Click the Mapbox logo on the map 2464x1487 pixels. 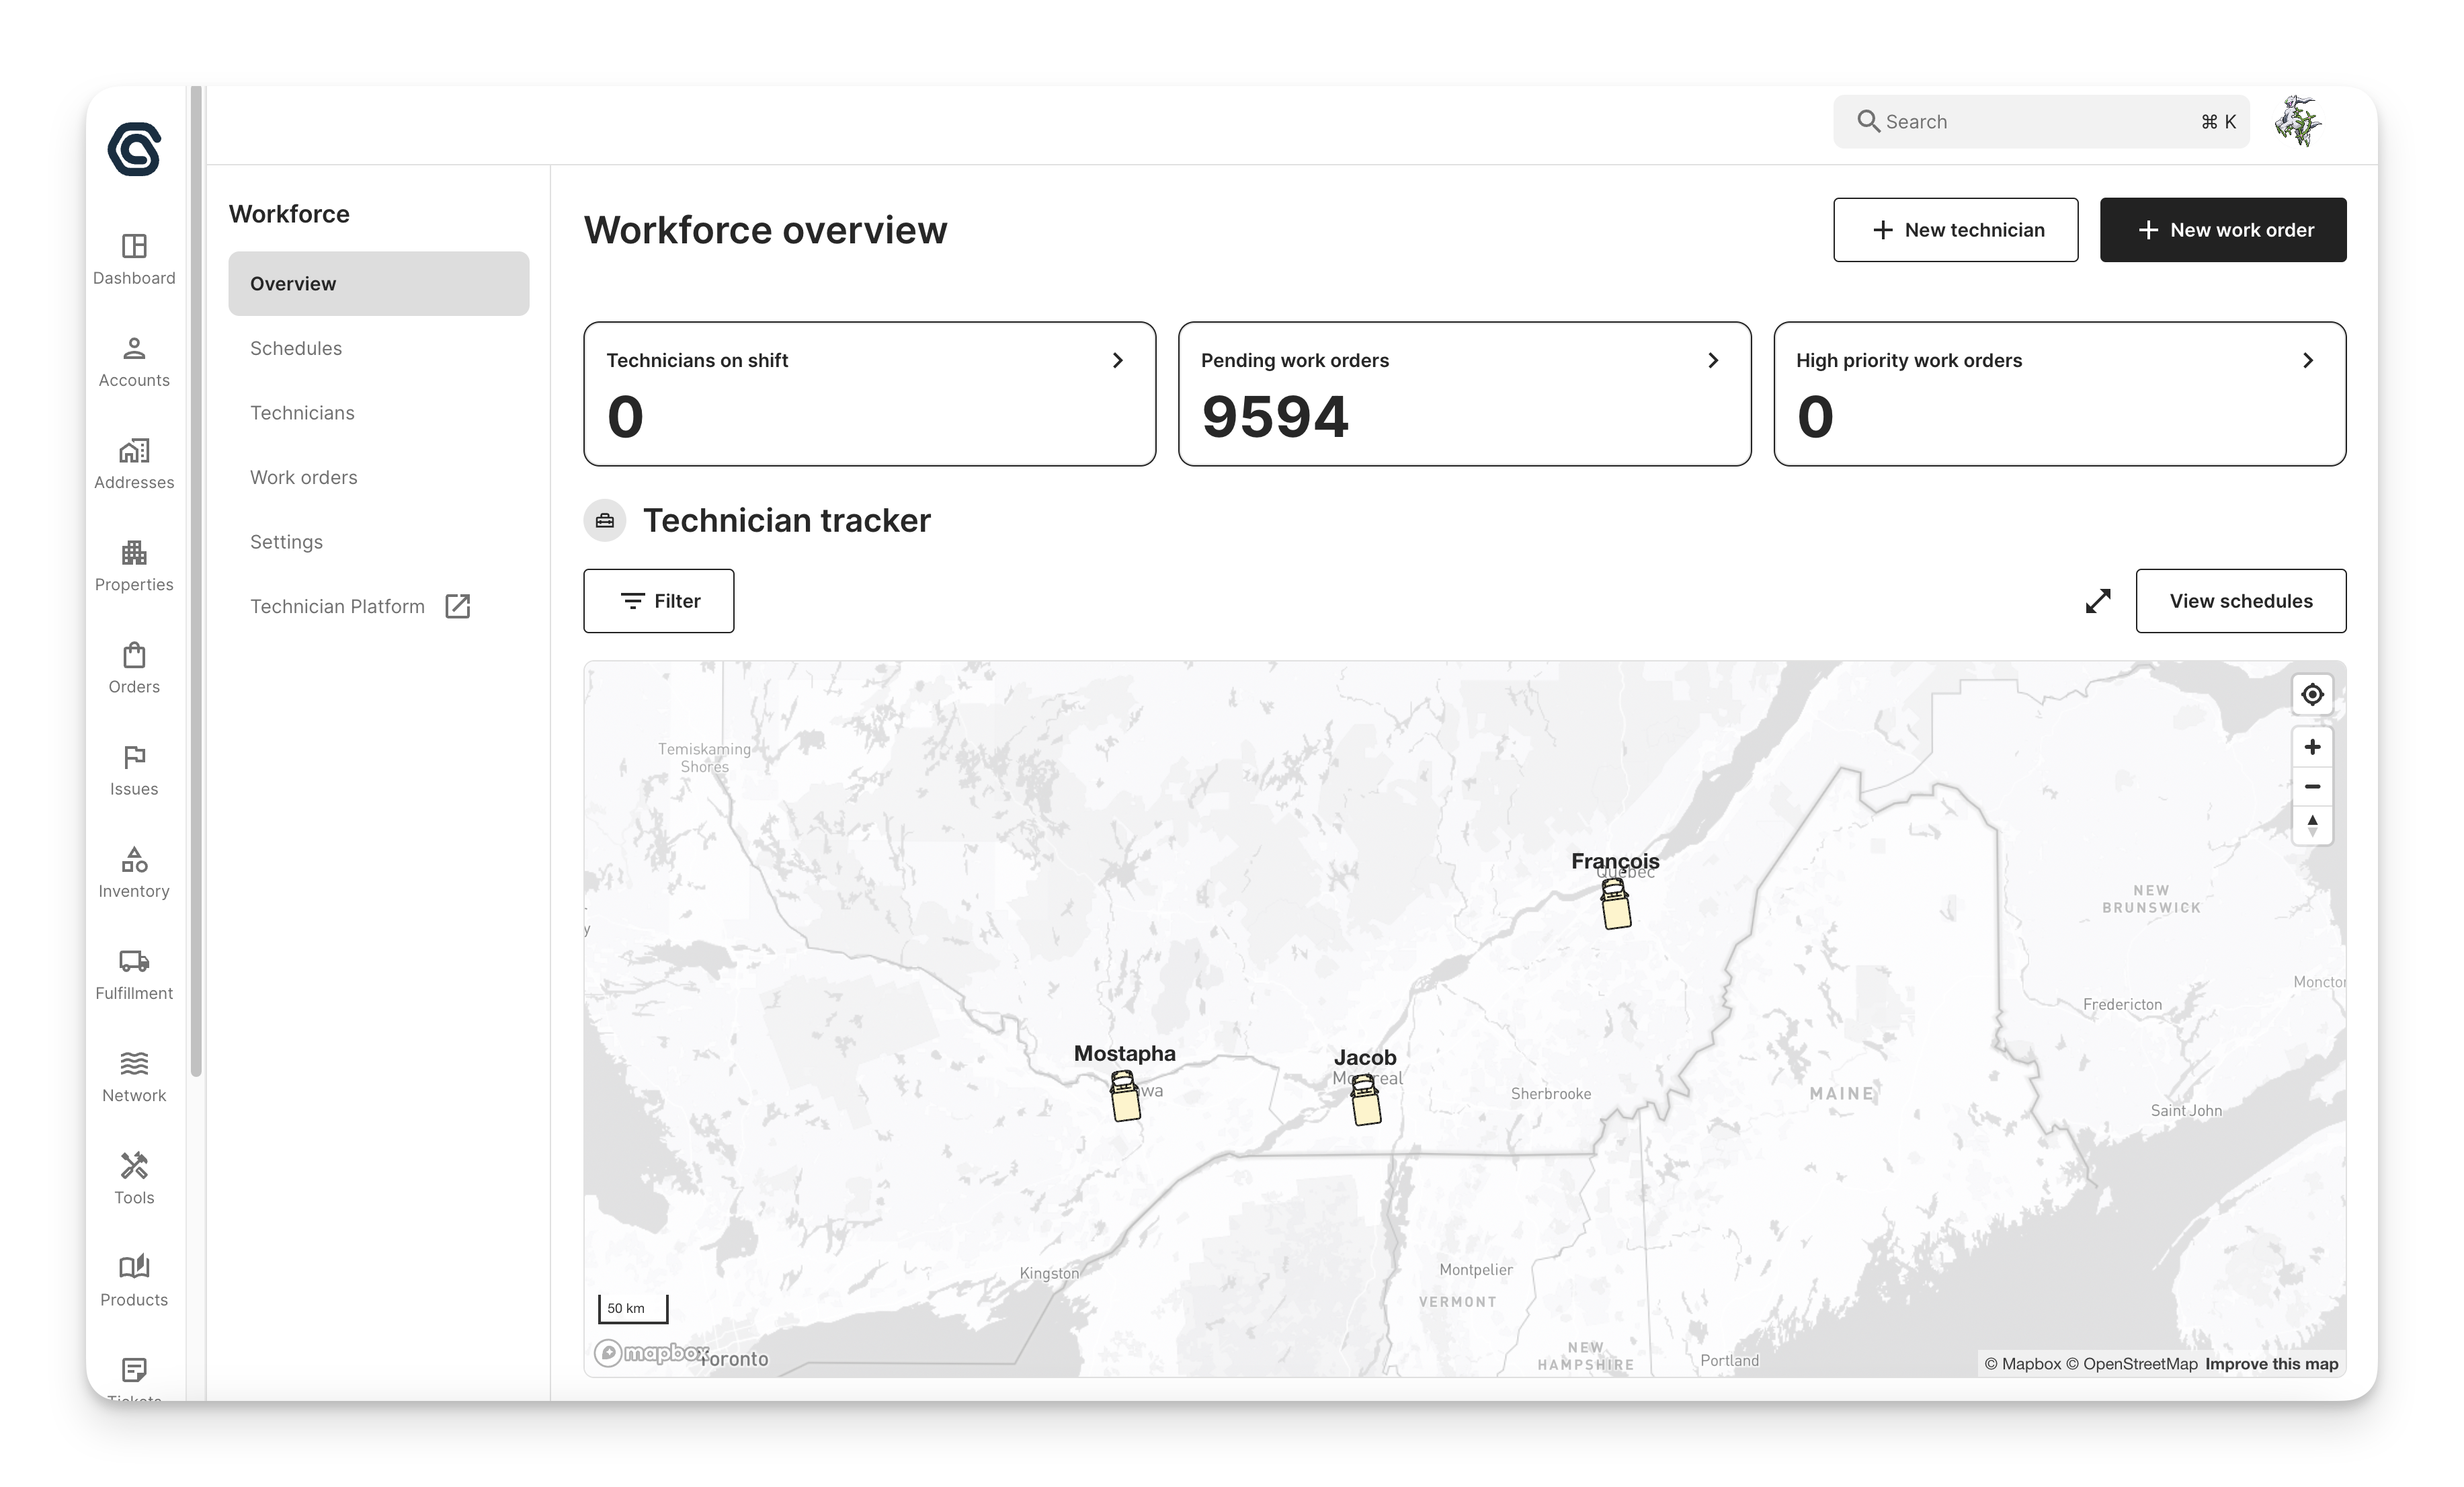652,1353
